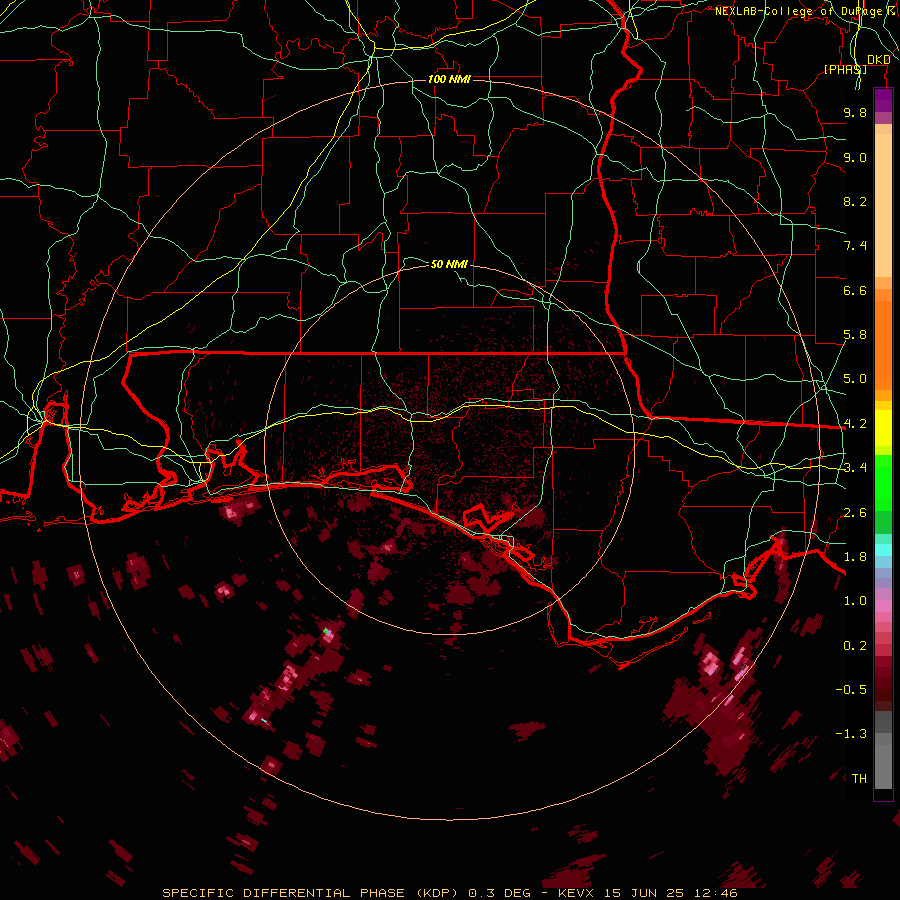Select the 1.8 scale value
Image resolution: width=900 pixels, height=900 pixels.
[x=855, y=557]
